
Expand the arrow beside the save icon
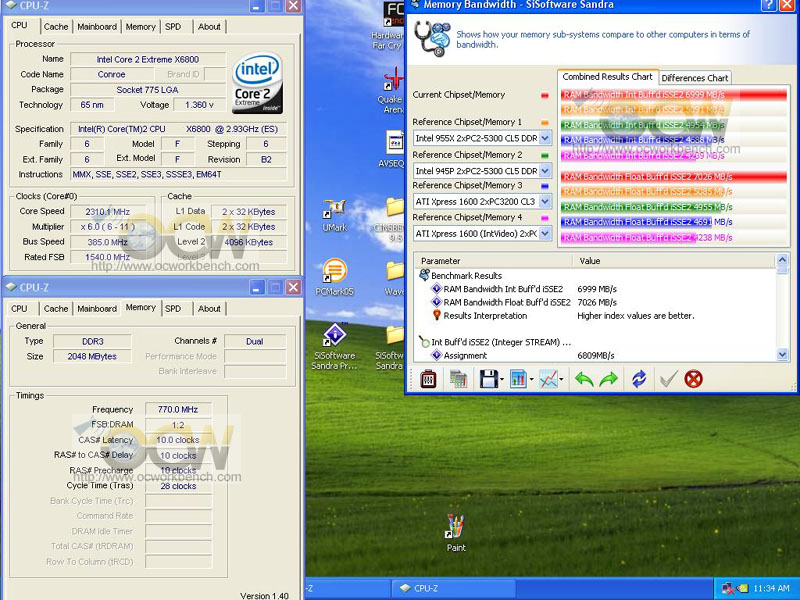pos(502,379)
